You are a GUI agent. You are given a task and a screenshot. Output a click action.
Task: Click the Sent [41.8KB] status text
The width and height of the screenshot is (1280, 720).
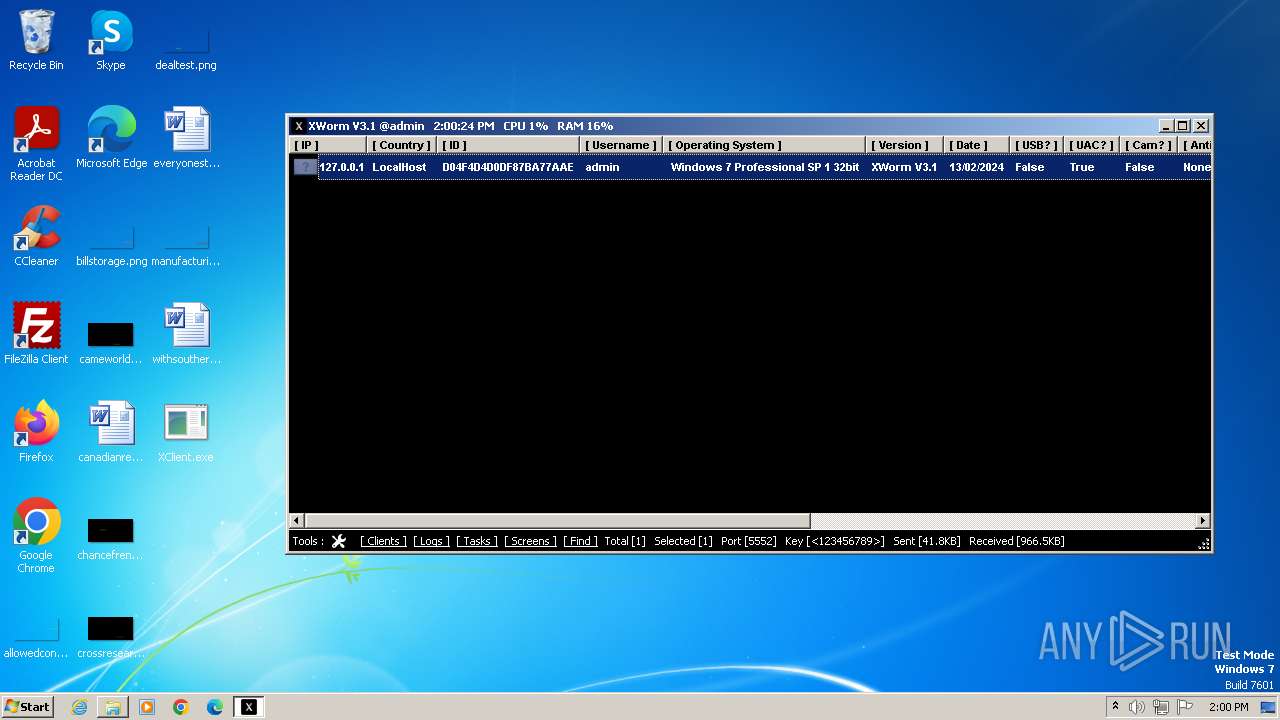[927, 541]
